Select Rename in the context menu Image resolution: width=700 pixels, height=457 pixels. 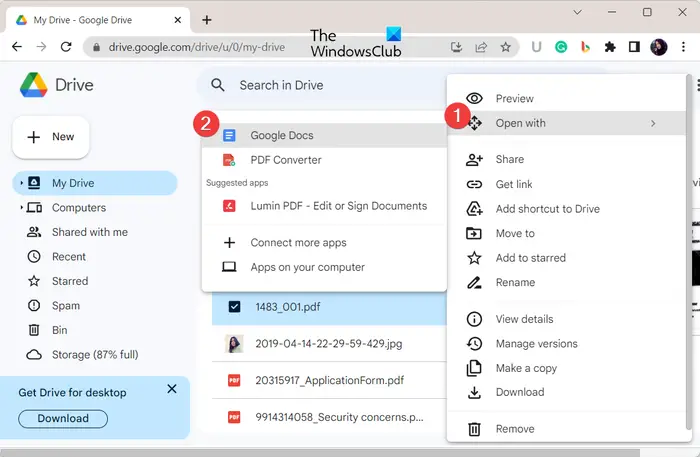[x=515, y=282]
